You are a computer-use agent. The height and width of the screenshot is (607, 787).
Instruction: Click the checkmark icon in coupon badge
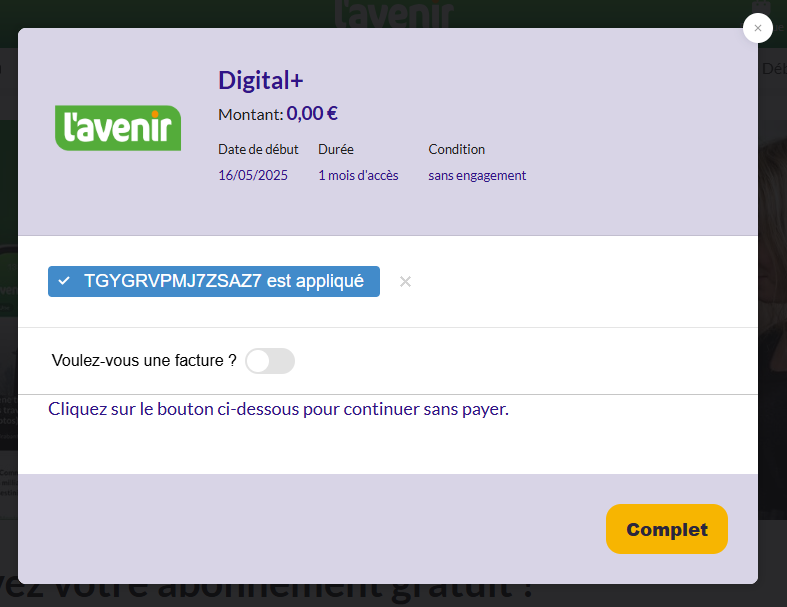pyautogui.click(x=64, y=281)
